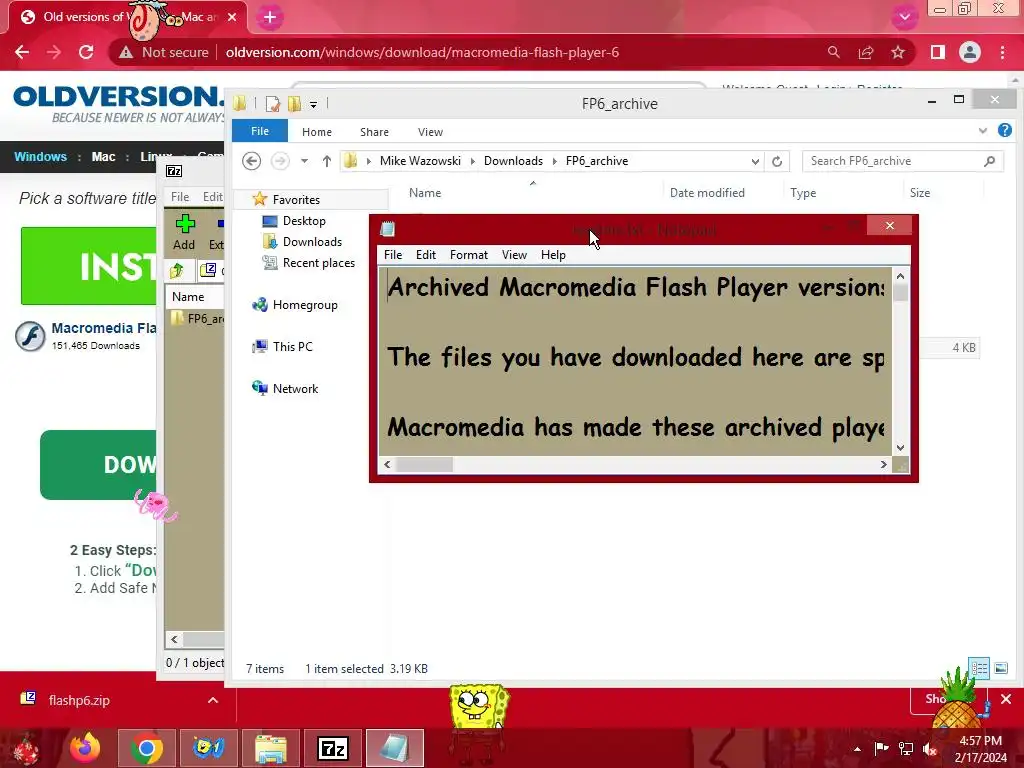The width and height of the screenshot is (1024, 768).
Task: Bookmark this page with star icon
Action: [x=898, y=52]
